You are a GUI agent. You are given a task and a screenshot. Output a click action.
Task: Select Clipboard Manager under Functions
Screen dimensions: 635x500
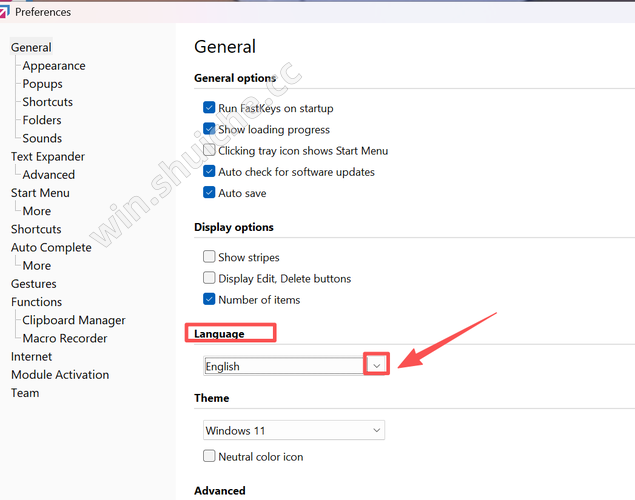pyautogui.click(x=74, y=321)
